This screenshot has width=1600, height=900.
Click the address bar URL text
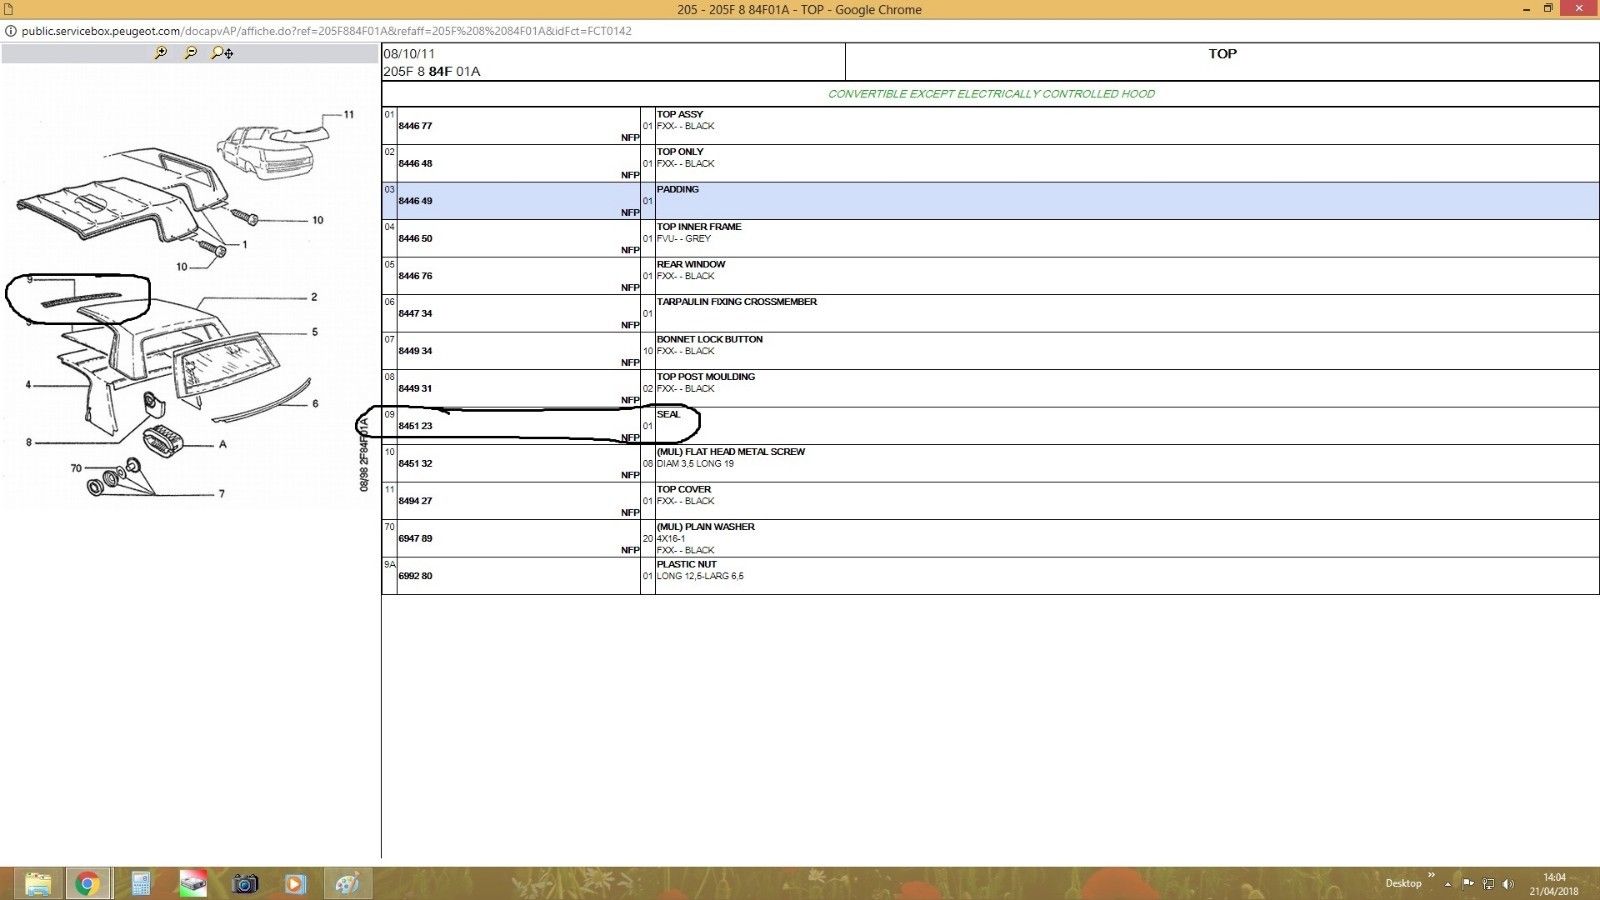click(326, 31)
